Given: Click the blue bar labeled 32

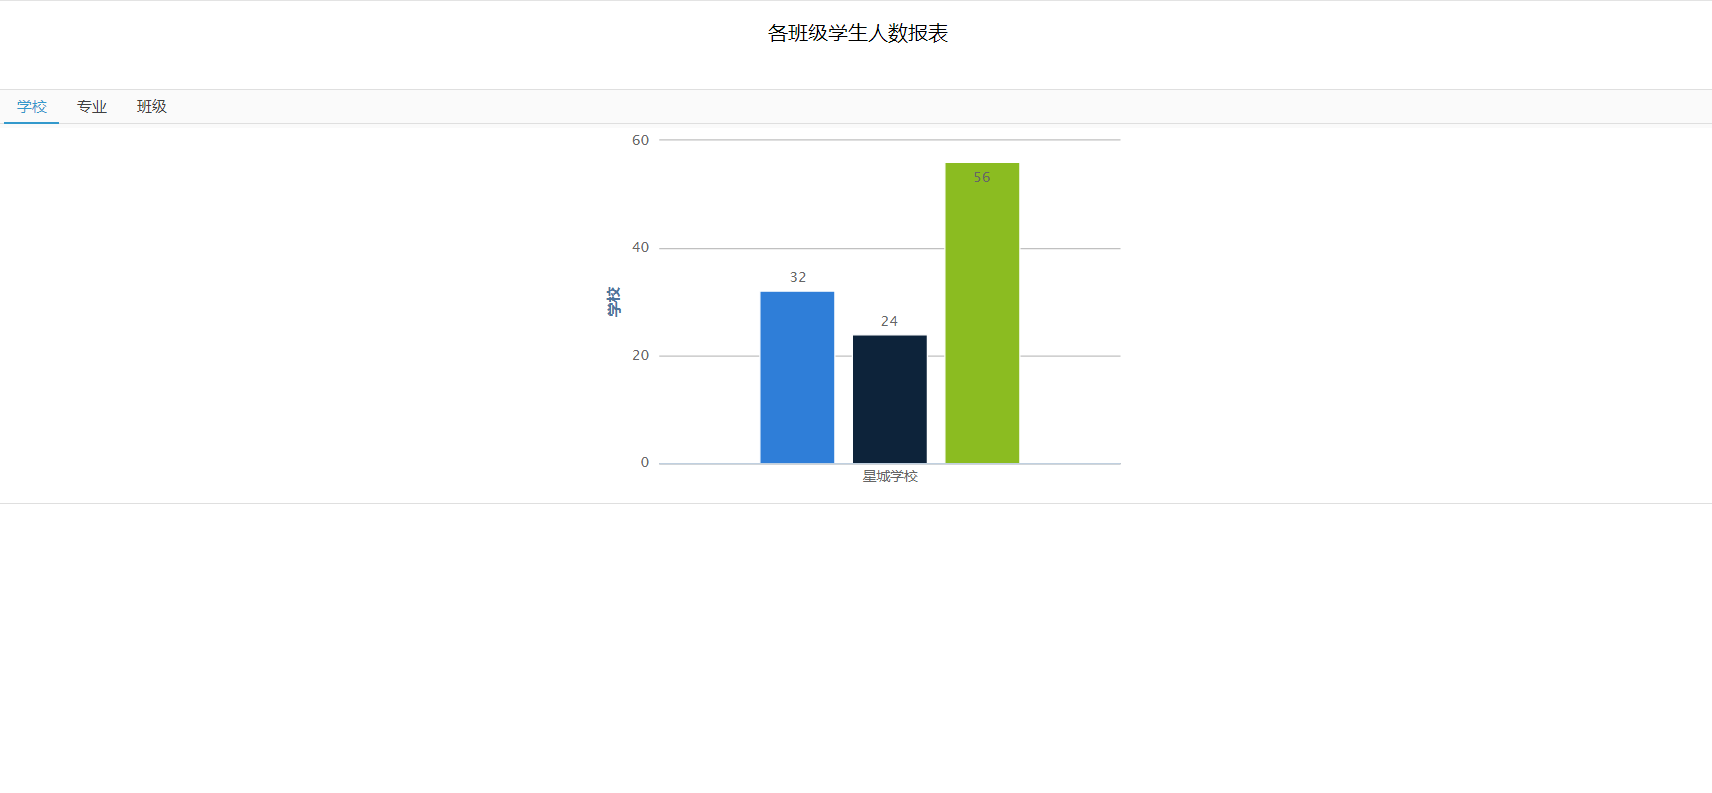Looking at the screenshot, I should (x=797, y=377).
